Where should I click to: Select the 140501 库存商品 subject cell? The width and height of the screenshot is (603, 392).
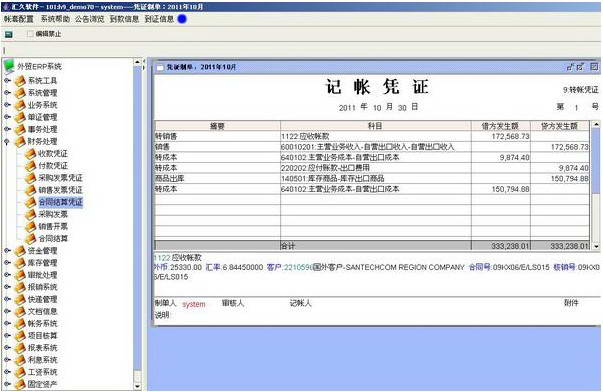[x=376, y=178]
